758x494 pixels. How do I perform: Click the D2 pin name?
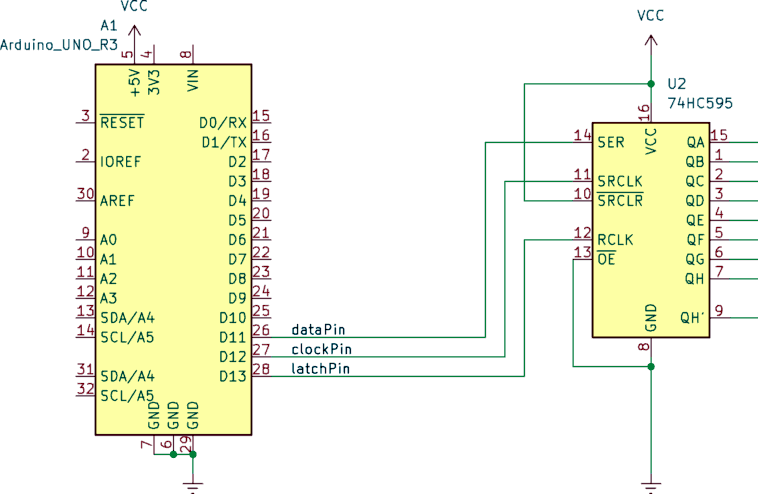tap(237, 161)
